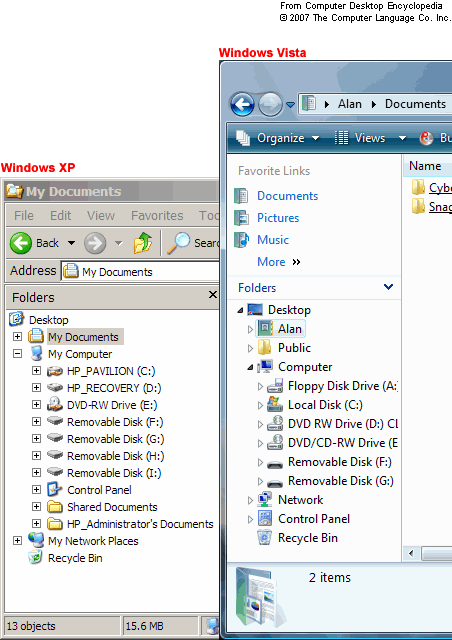Open Vista recent pages dropdown arrow
Screen dimensions: 452x640
pos(290,105)
